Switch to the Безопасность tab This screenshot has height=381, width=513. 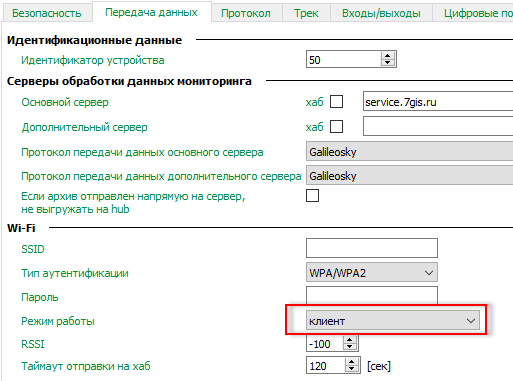47,13
